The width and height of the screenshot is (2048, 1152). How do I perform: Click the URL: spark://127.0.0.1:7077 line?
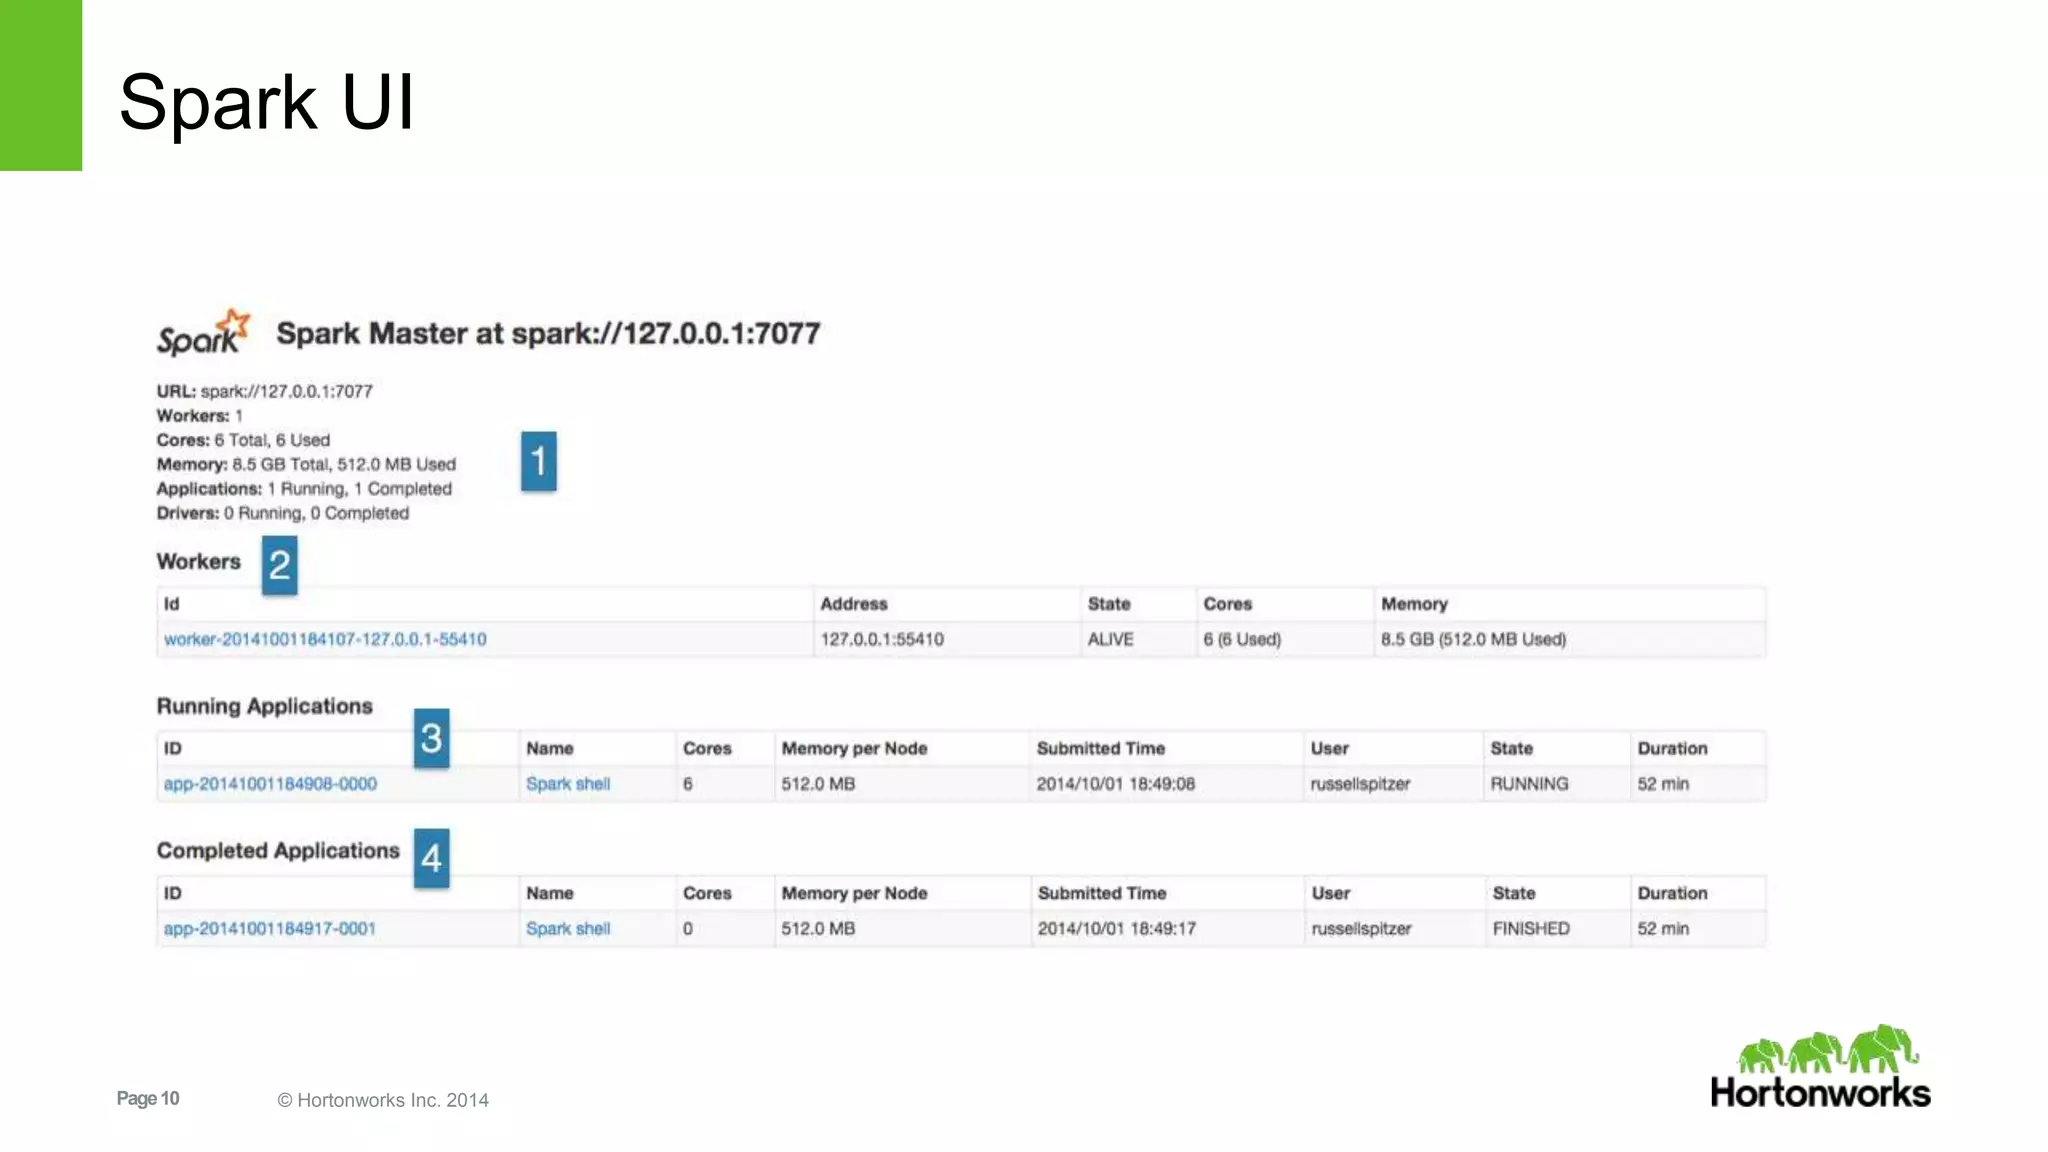[x=264, y=391]
